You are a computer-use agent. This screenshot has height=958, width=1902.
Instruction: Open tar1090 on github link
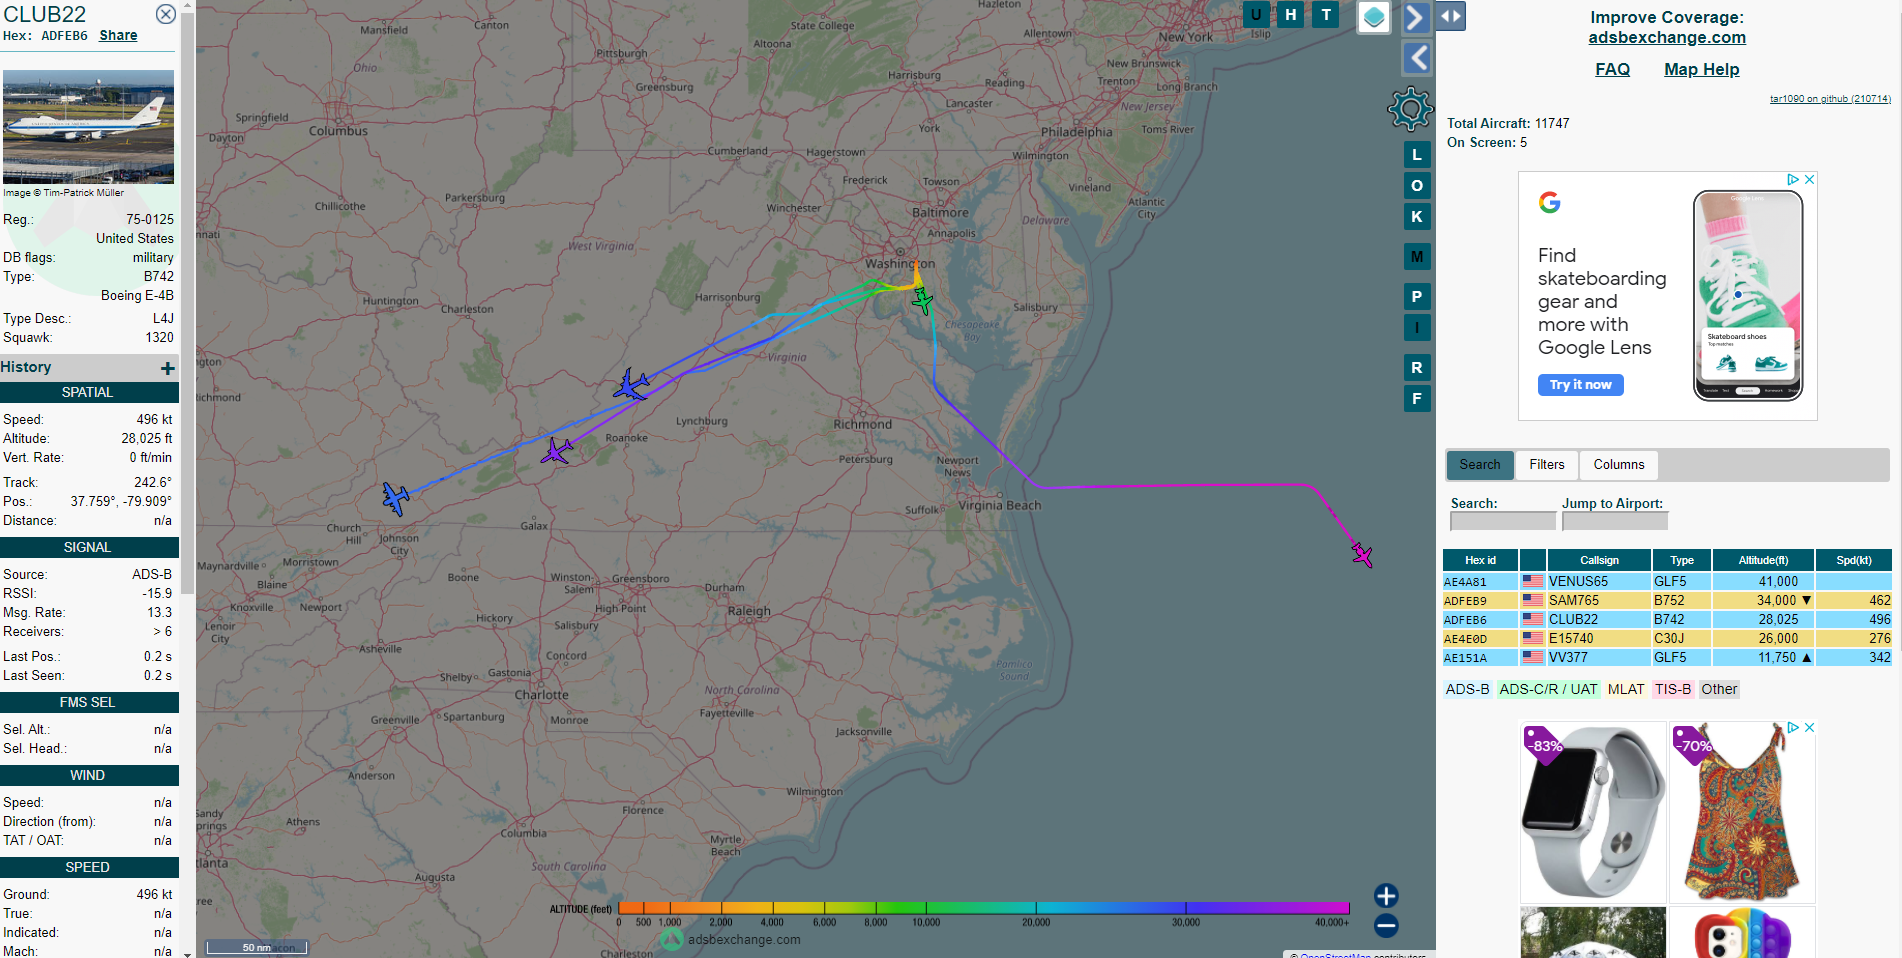[1830, 99]
